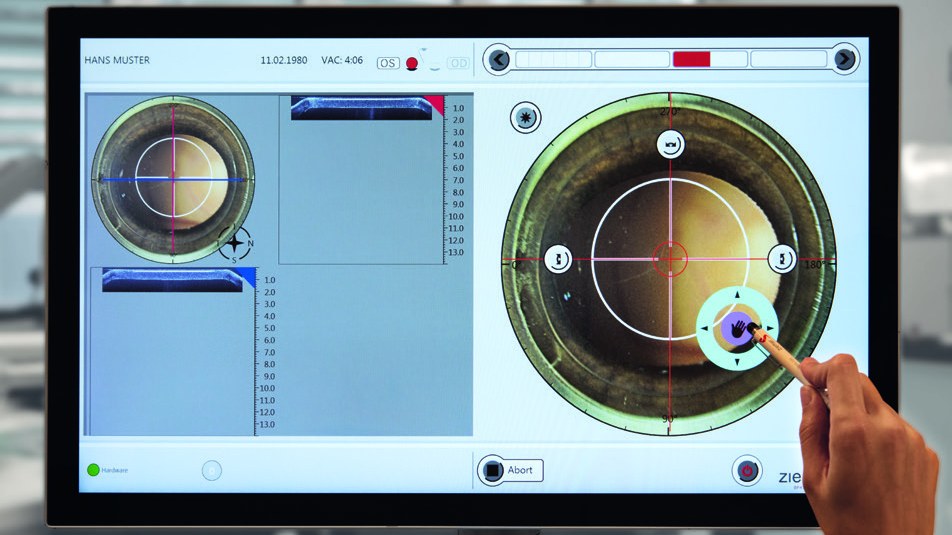Click the faint round icon in bottom bar
Screen dimensions: 952x535
coord(211,470)
